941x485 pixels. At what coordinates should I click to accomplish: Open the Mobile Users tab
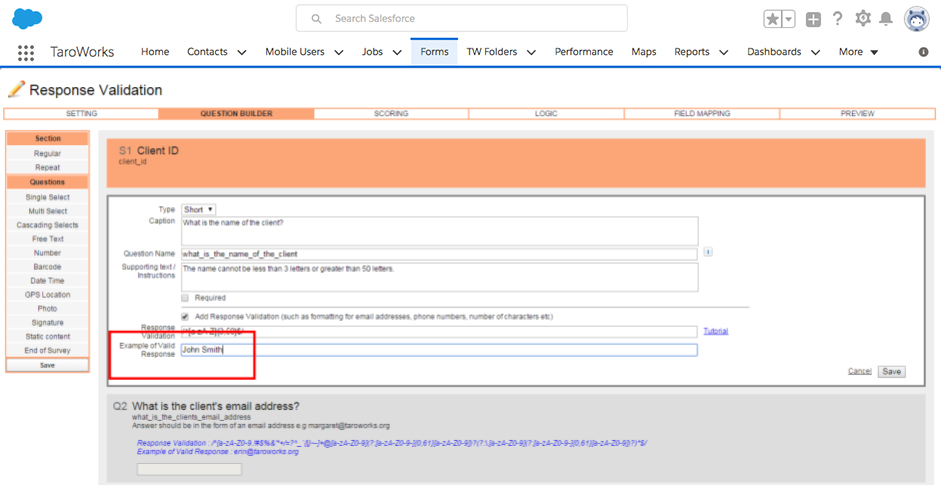coord(295,52)
